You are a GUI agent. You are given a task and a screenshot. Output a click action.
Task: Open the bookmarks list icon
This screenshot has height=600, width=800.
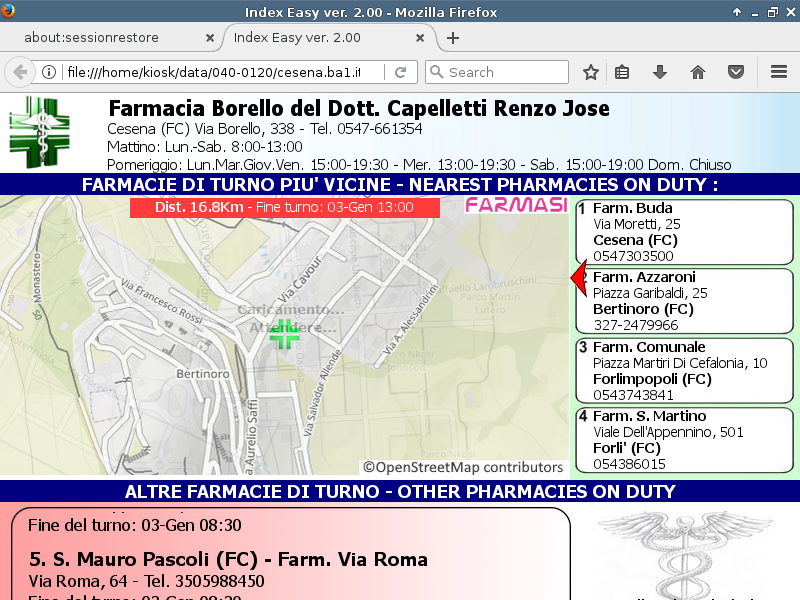point(622,72)
